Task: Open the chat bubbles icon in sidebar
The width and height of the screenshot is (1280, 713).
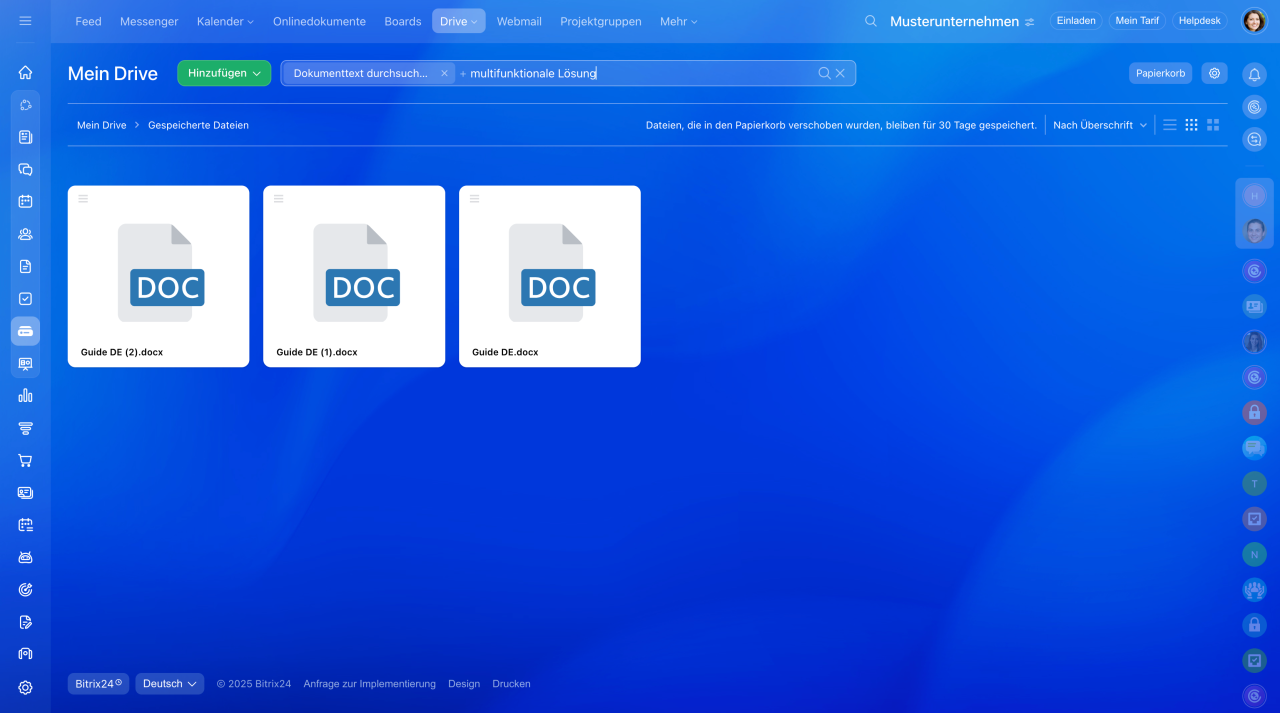Action: point(25,169)
